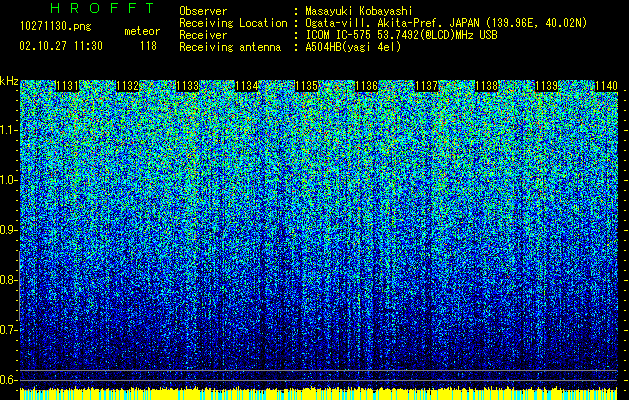Click the kHz axis unit label

[9, 81]
